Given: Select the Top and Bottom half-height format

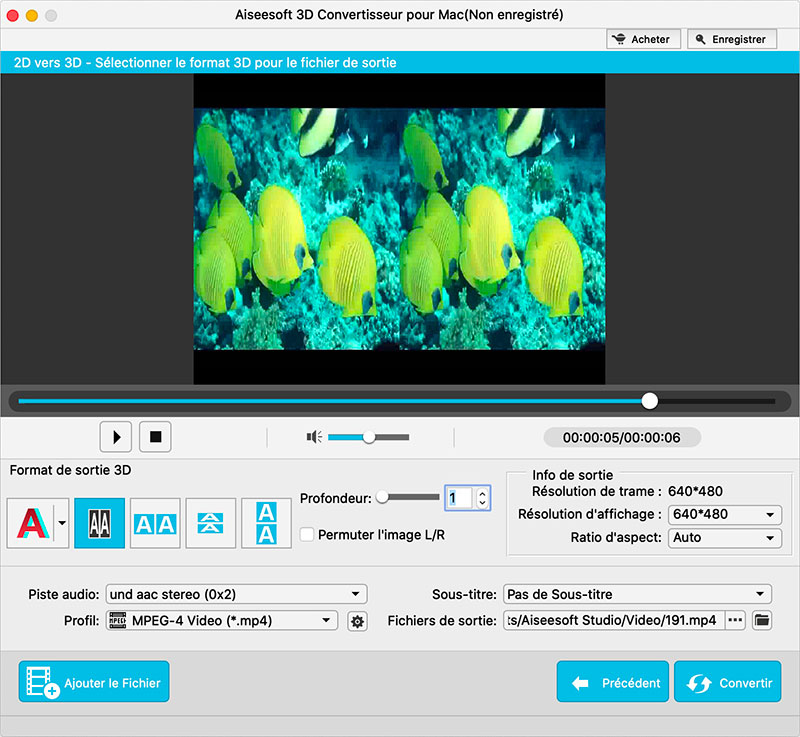Looking at the screenshot, I should coord(210,522).
